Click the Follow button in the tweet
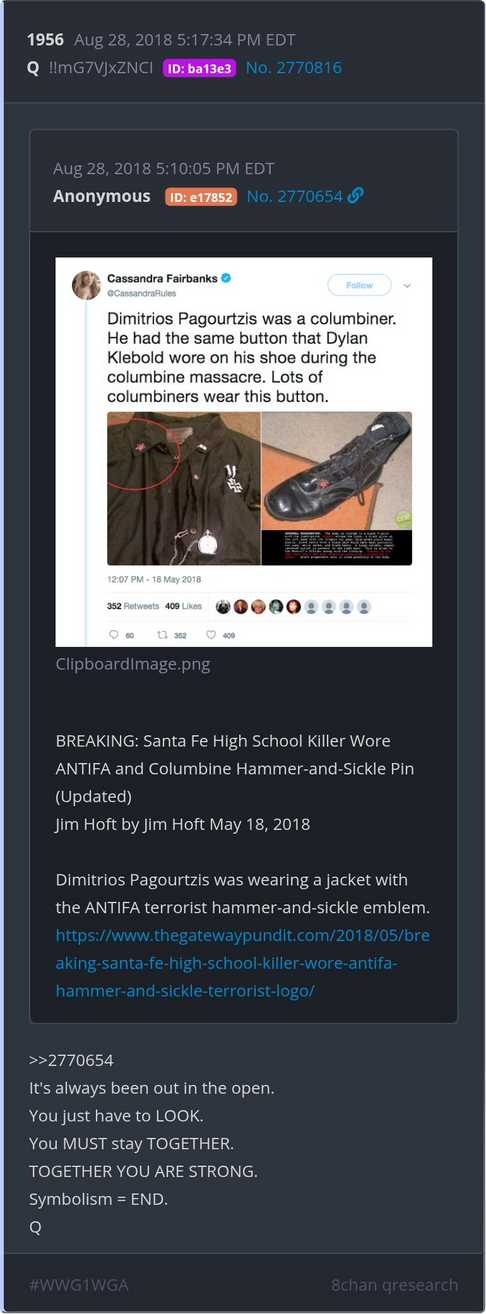The image size is (486, 1314). tap(359, 285)
